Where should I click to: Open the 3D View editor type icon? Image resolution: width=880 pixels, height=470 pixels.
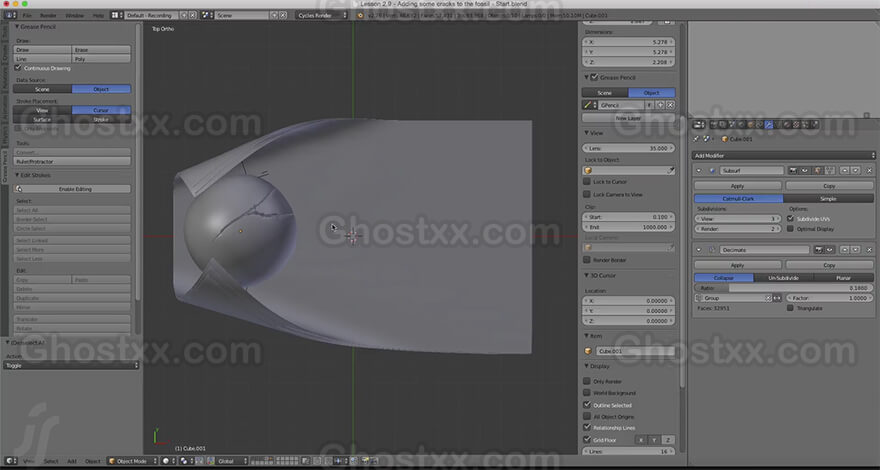pyautogui.click(x=11, y=461)
